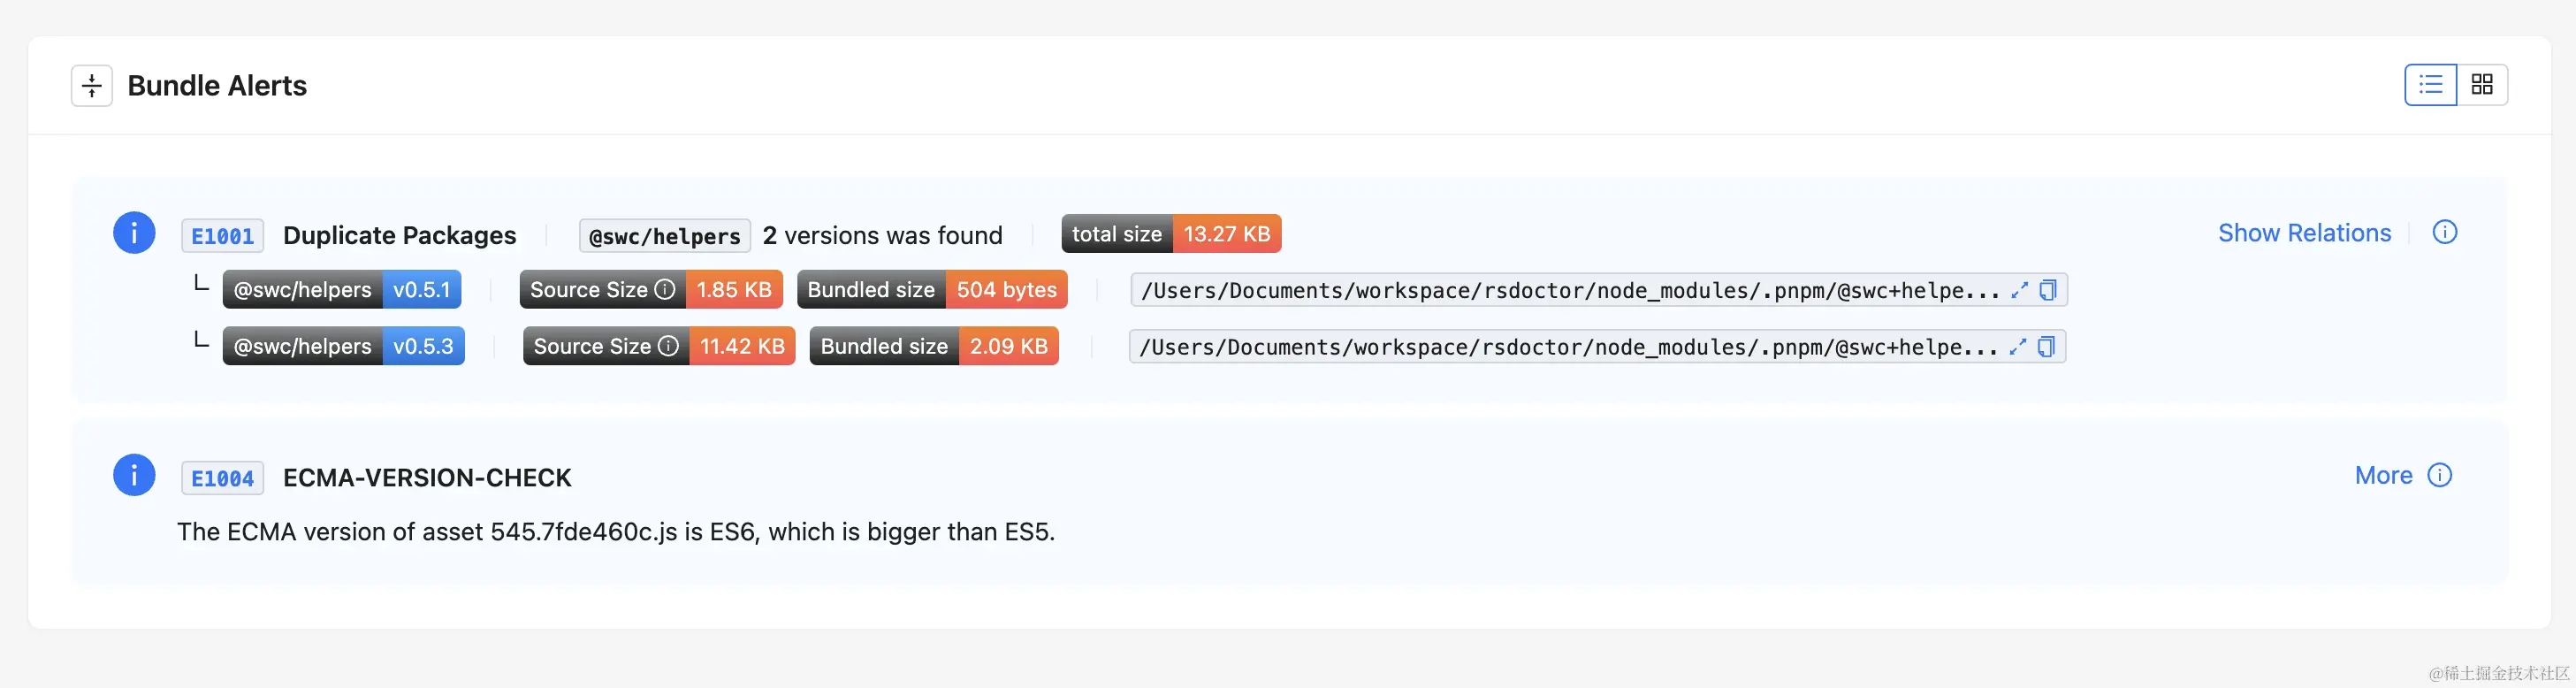Click the E1004 error code tag
This screenshot has width=2576, height=688.
click(x=222, y=478)
